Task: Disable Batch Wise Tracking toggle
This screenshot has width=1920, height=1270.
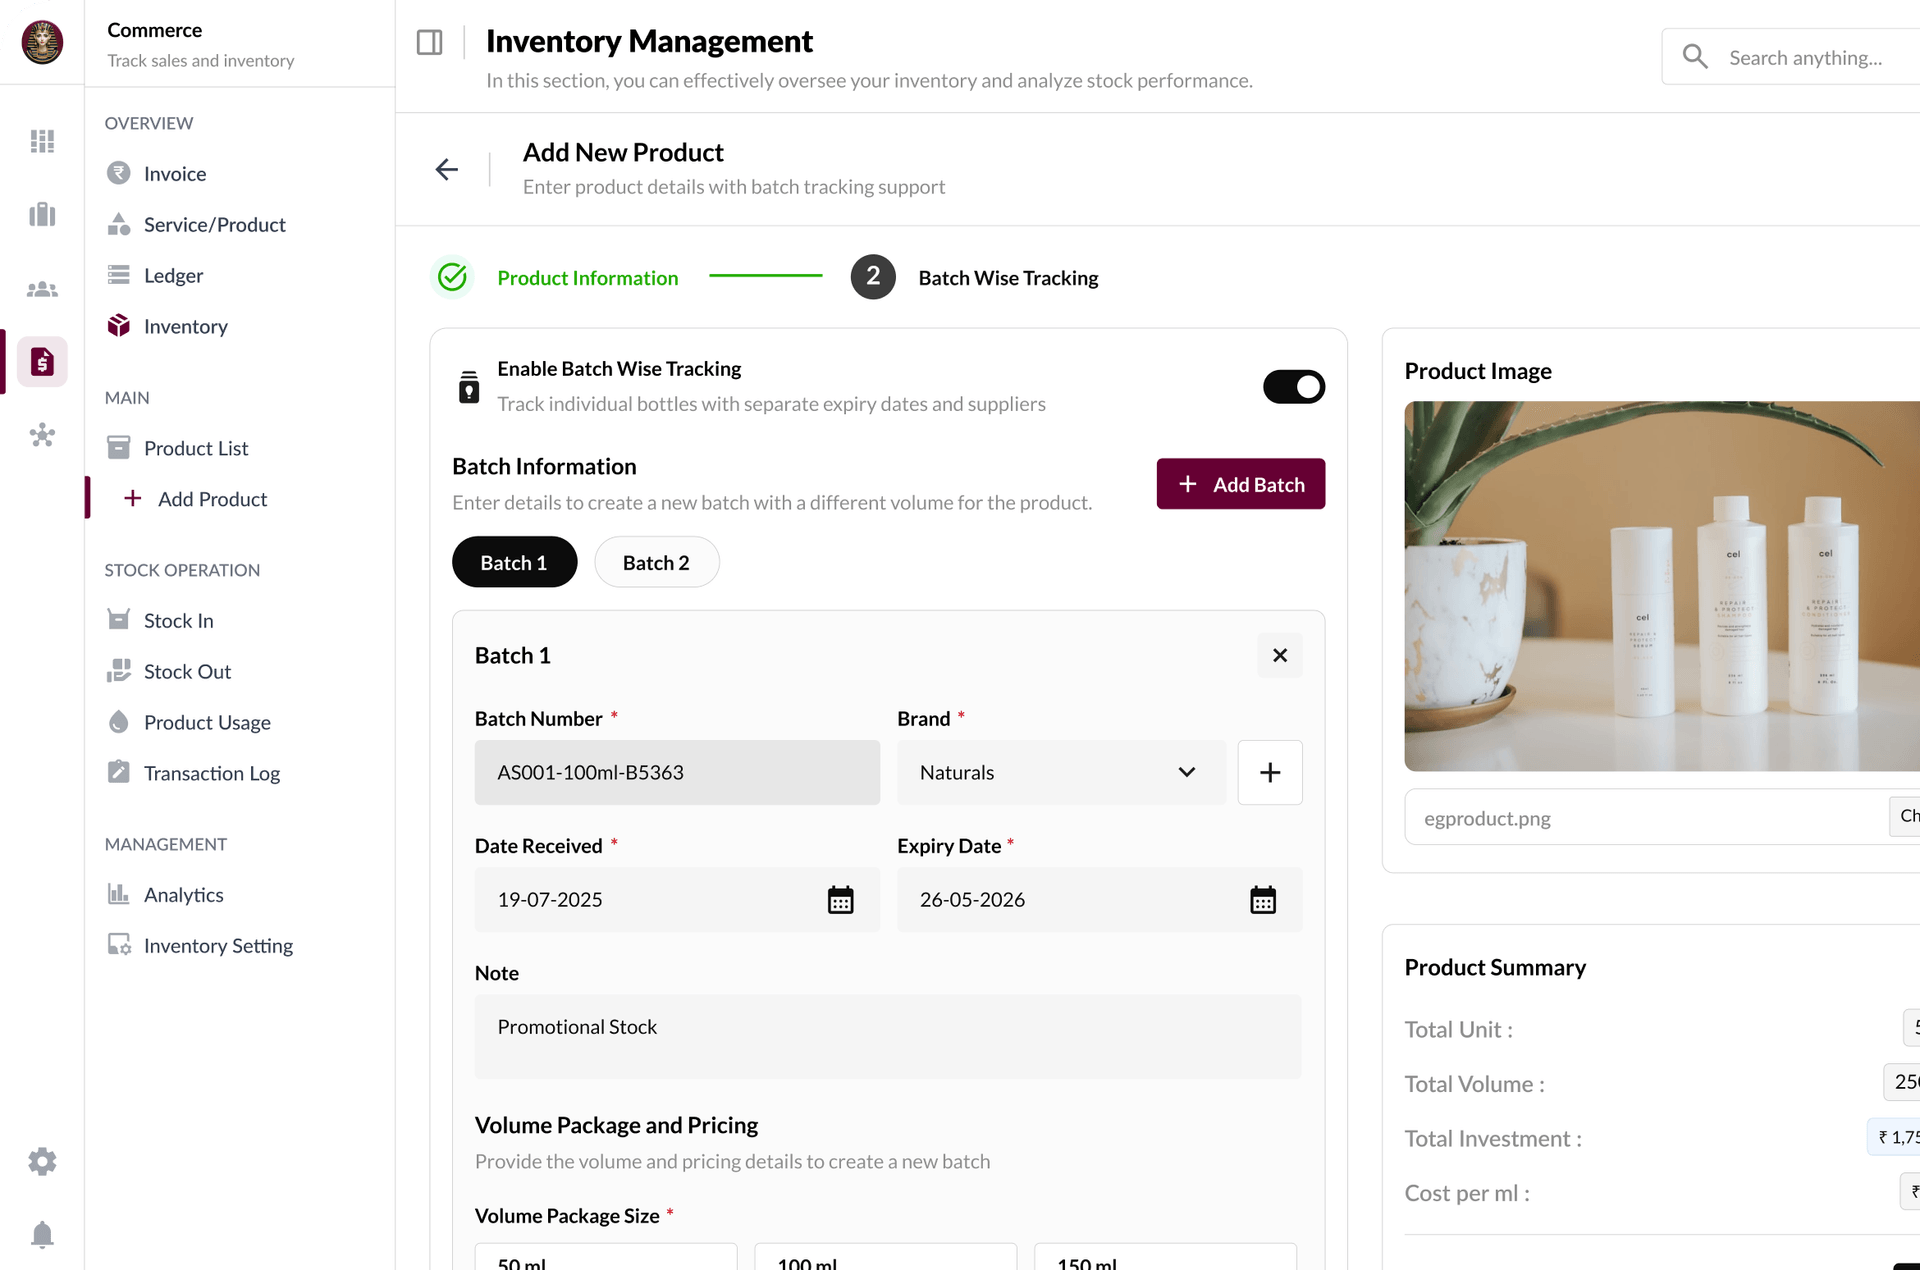Action: coord(1293,387)
